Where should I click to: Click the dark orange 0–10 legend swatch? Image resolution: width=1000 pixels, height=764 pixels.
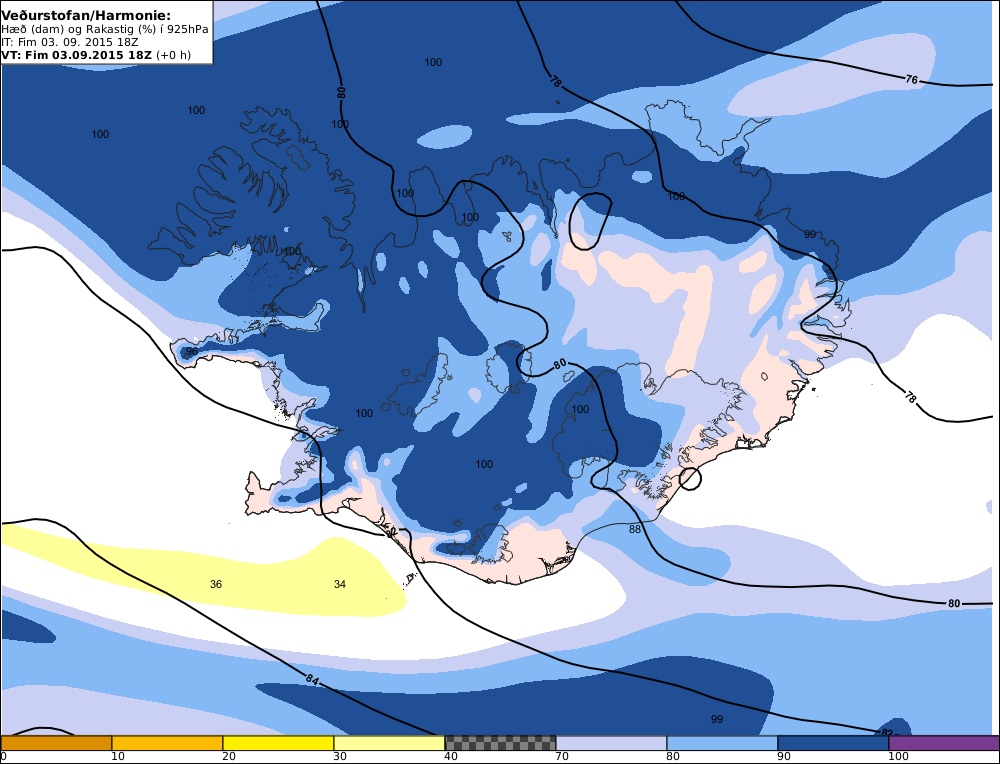point(56,743)
